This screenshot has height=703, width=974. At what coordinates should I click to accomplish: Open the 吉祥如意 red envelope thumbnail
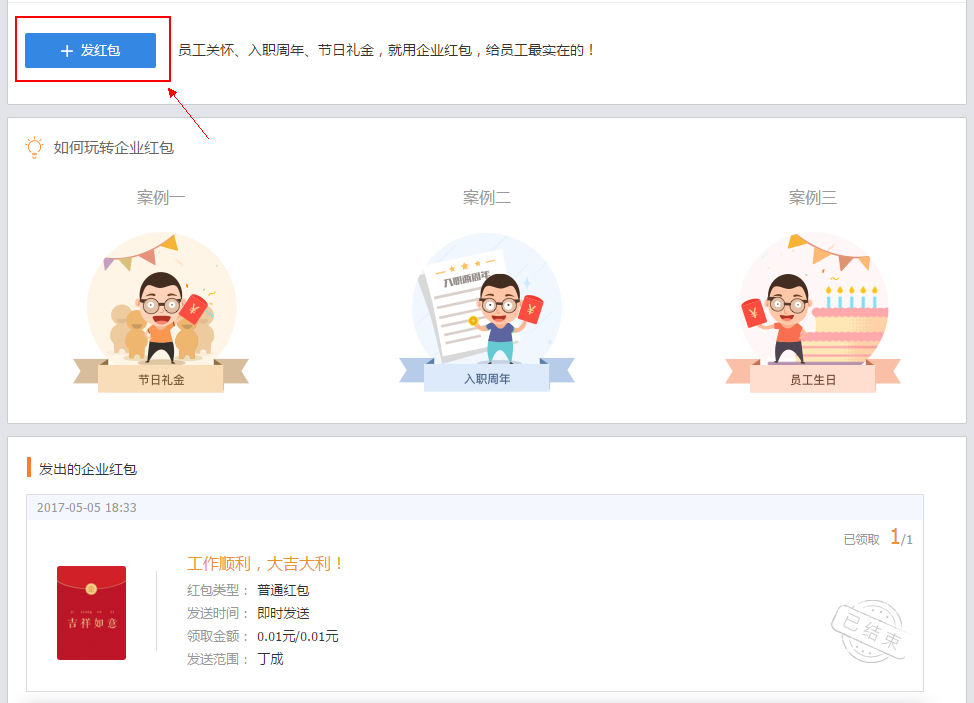[92, 613]
